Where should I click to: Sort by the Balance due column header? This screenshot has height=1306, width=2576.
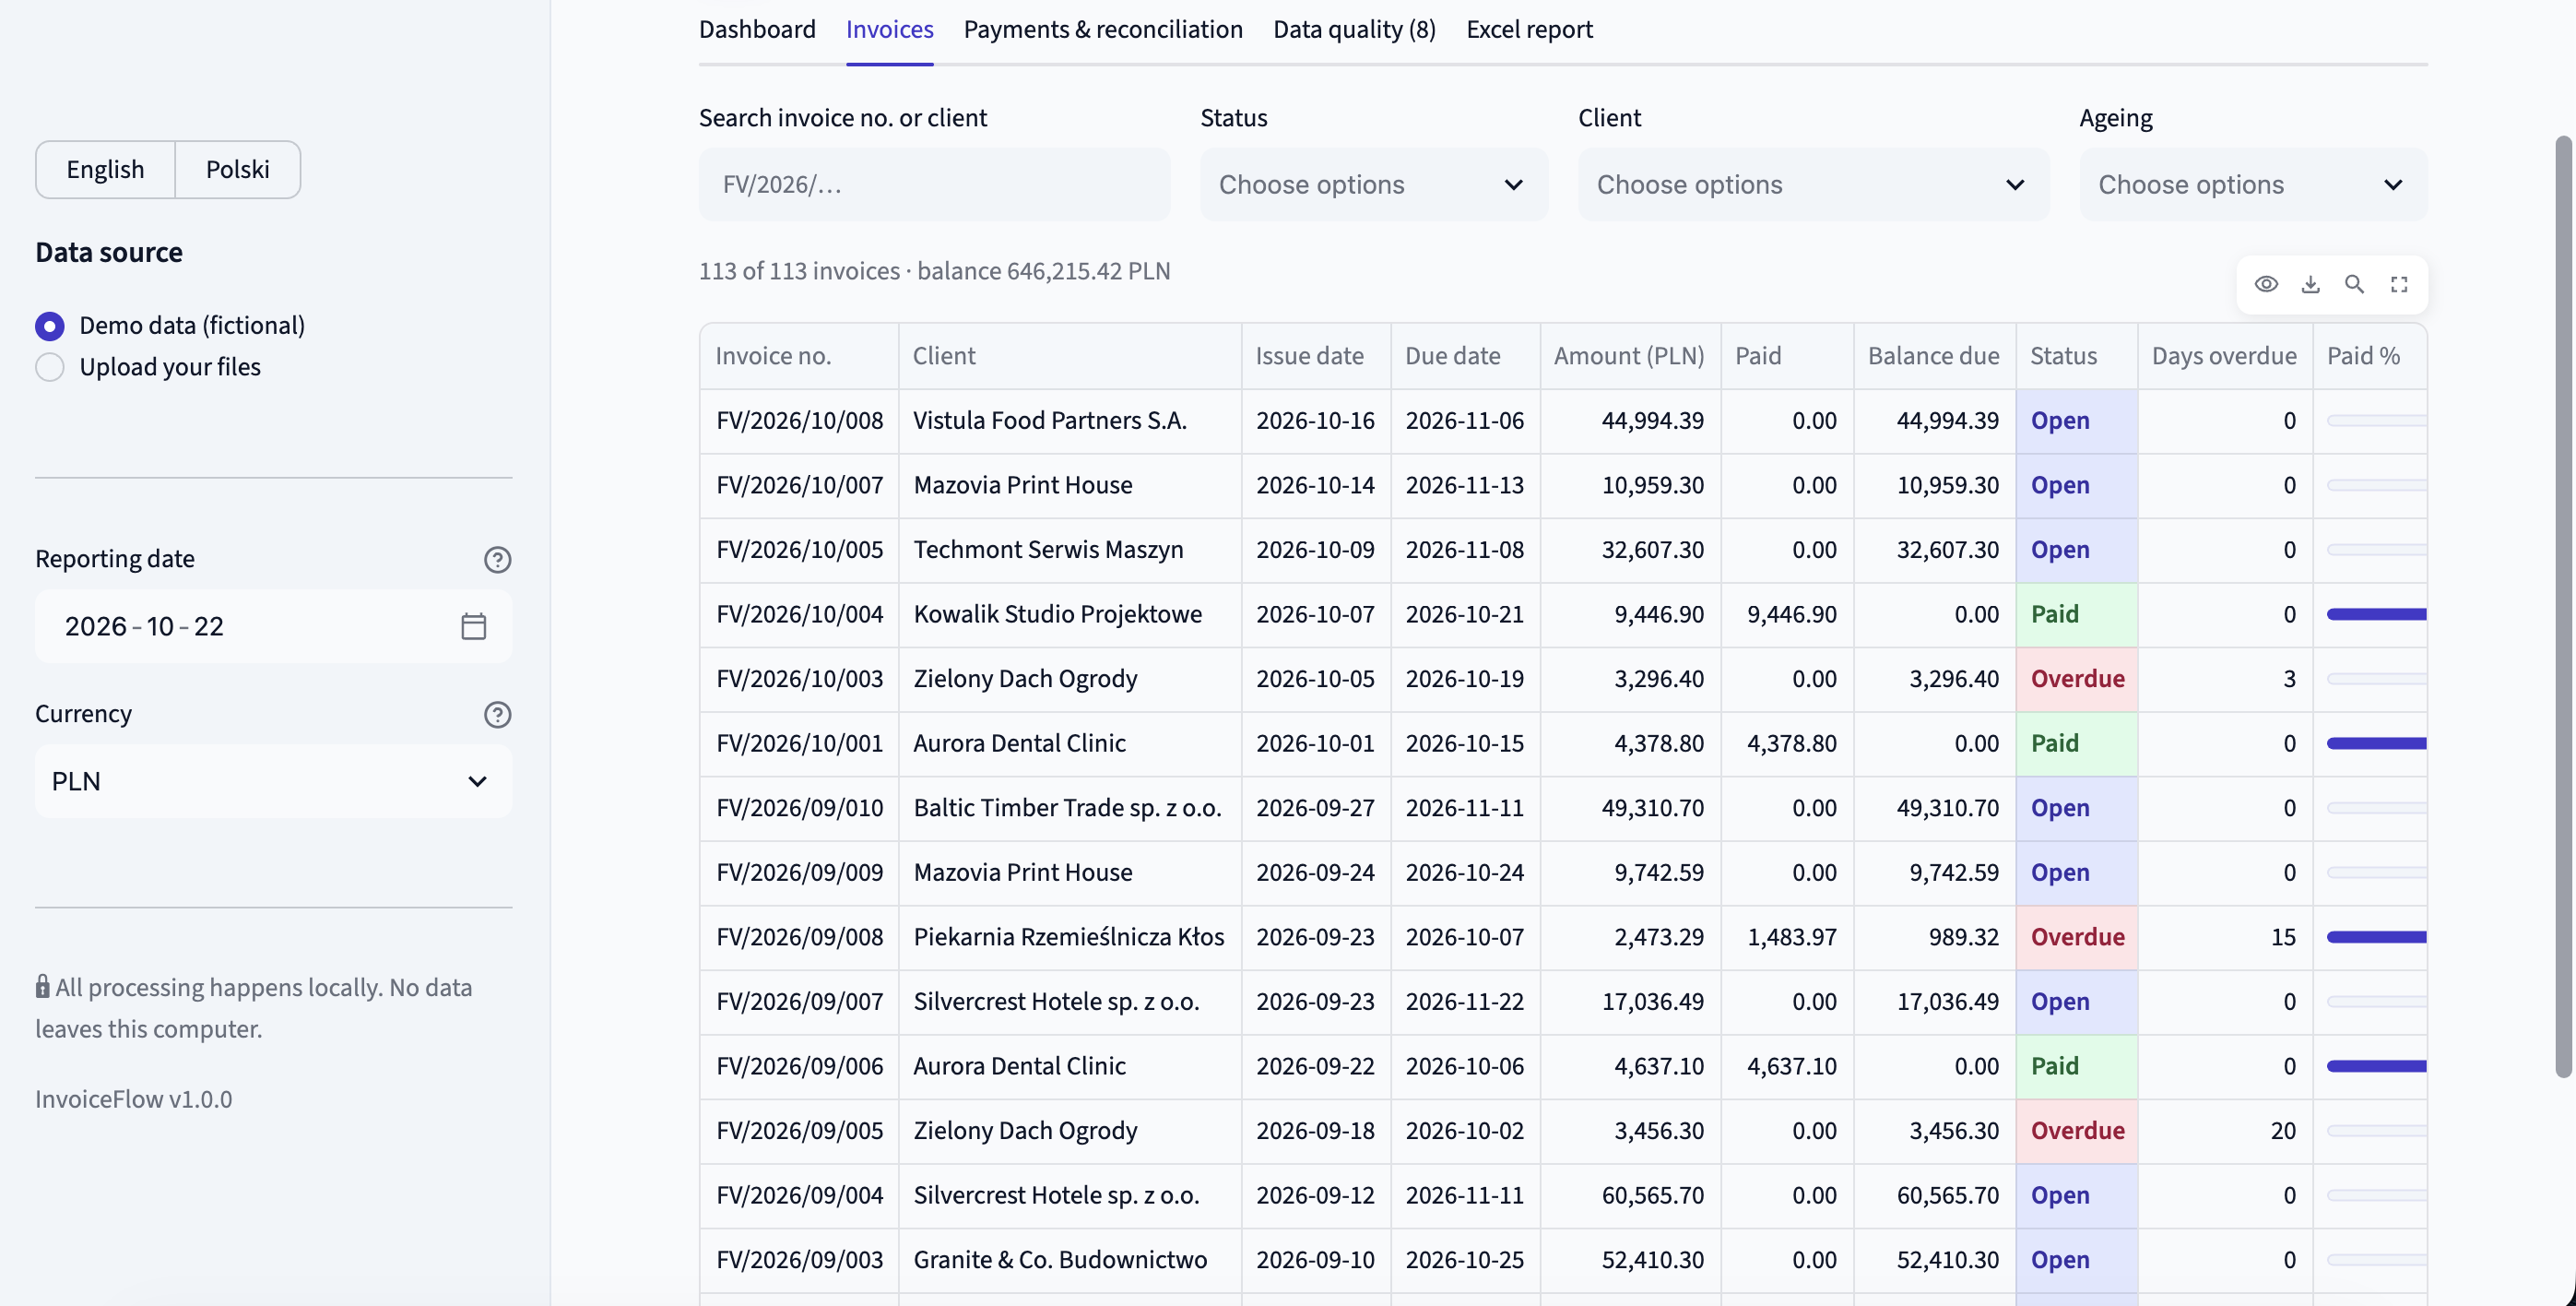[x=1934, y=356]
